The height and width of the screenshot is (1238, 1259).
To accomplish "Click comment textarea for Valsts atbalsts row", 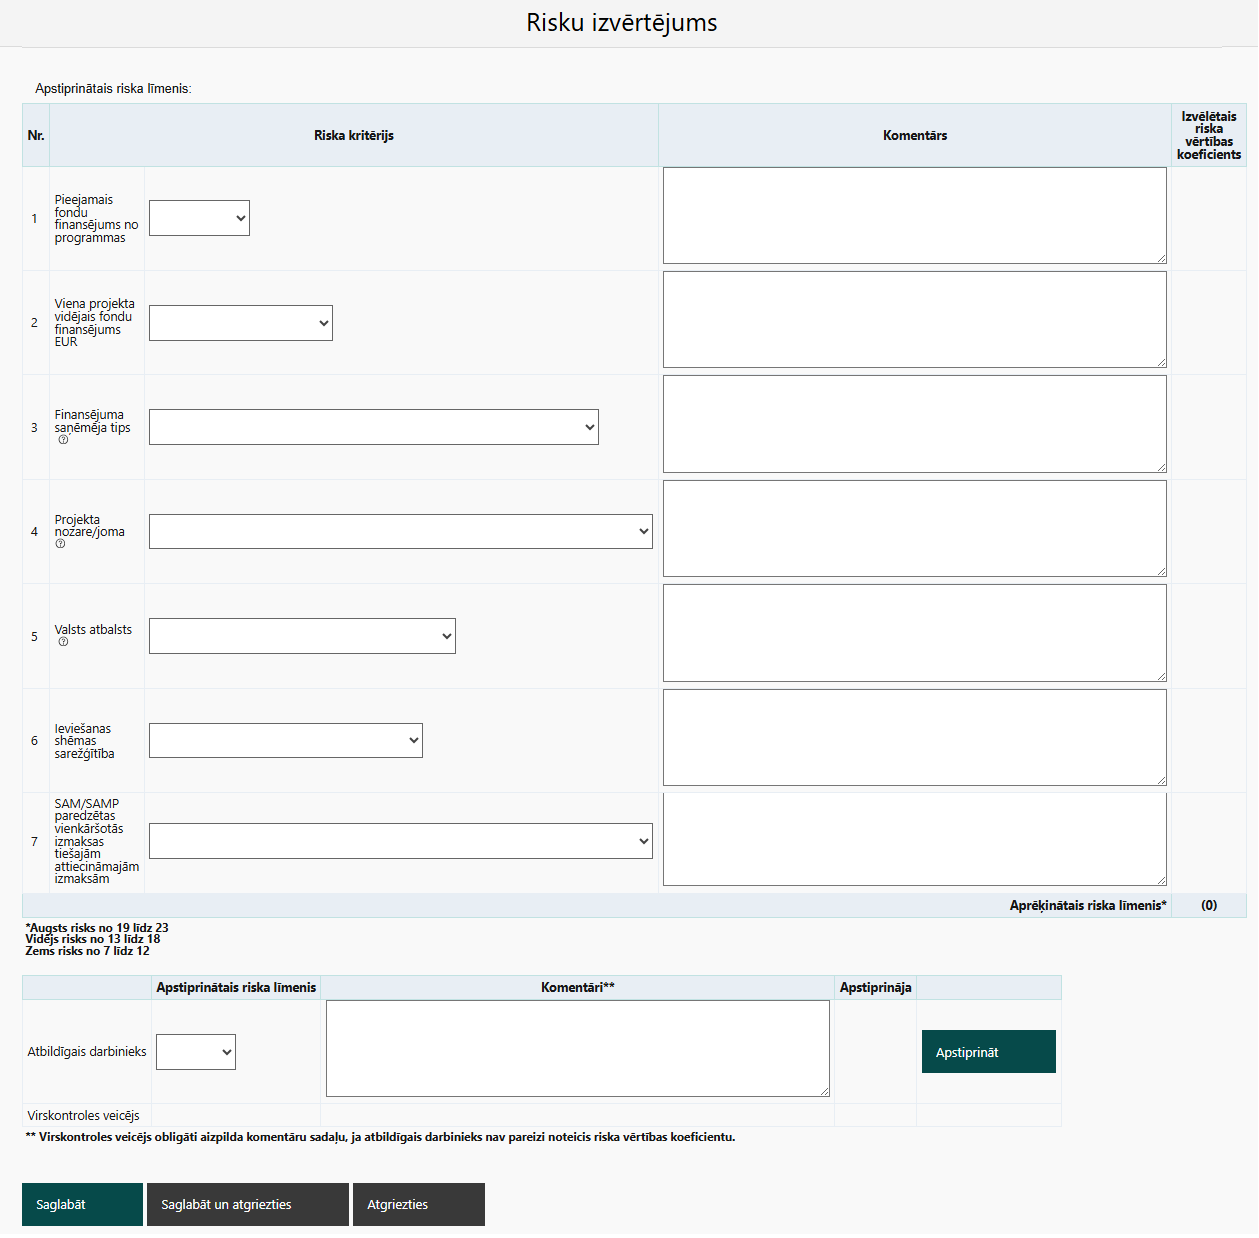I will tap(914, 633).
